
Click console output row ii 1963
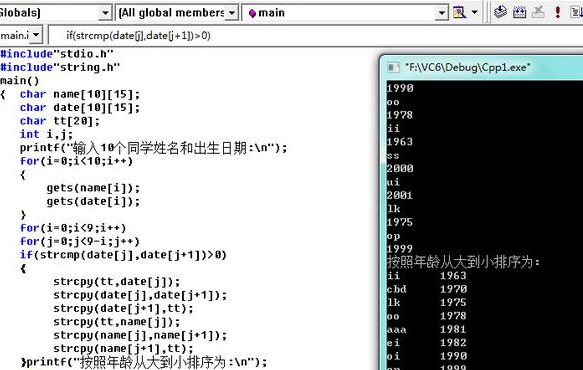click(426, 276)
